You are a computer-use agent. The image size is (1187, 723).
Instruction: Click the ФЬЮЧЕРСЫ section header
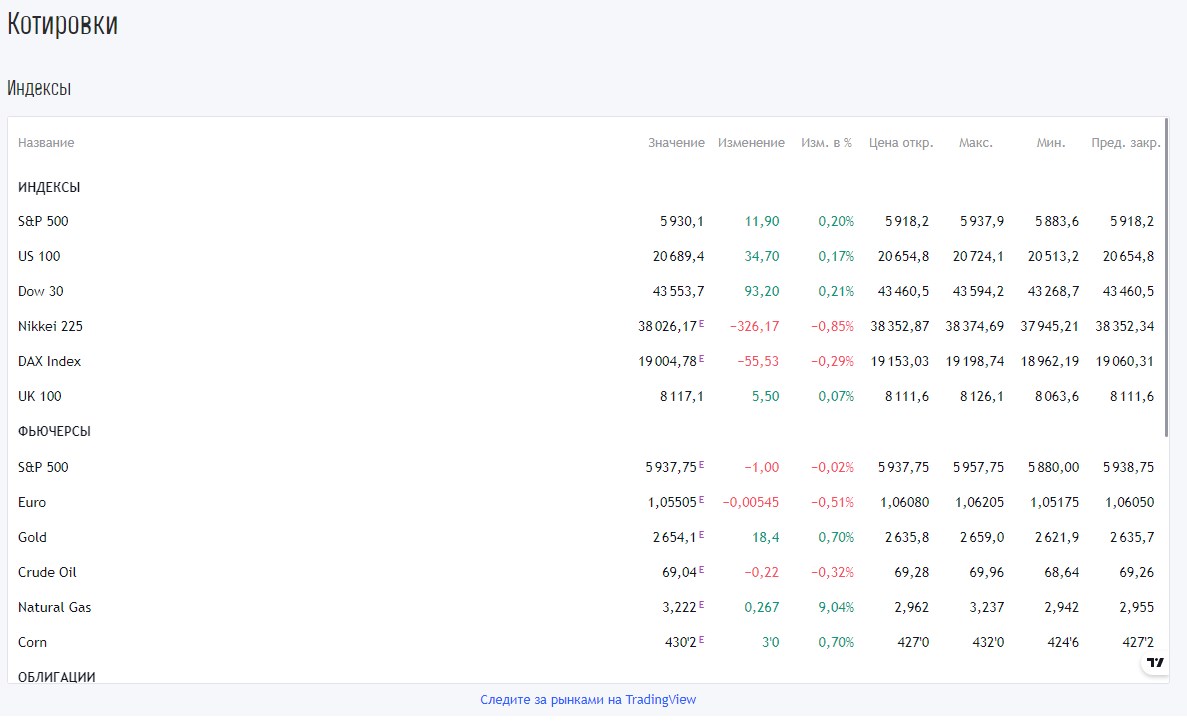55,431
